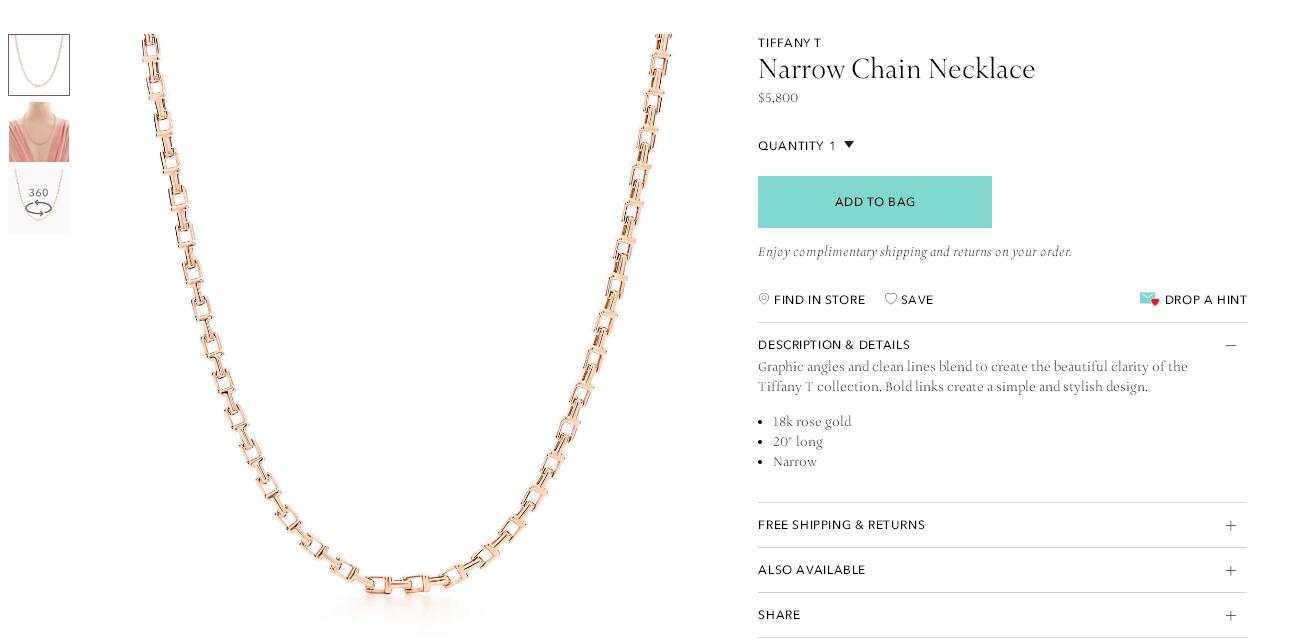Click the plus icon beside Also Available
Image resolution: width=1294 pixels, height=644 pixels.
tap(1231, 571)
